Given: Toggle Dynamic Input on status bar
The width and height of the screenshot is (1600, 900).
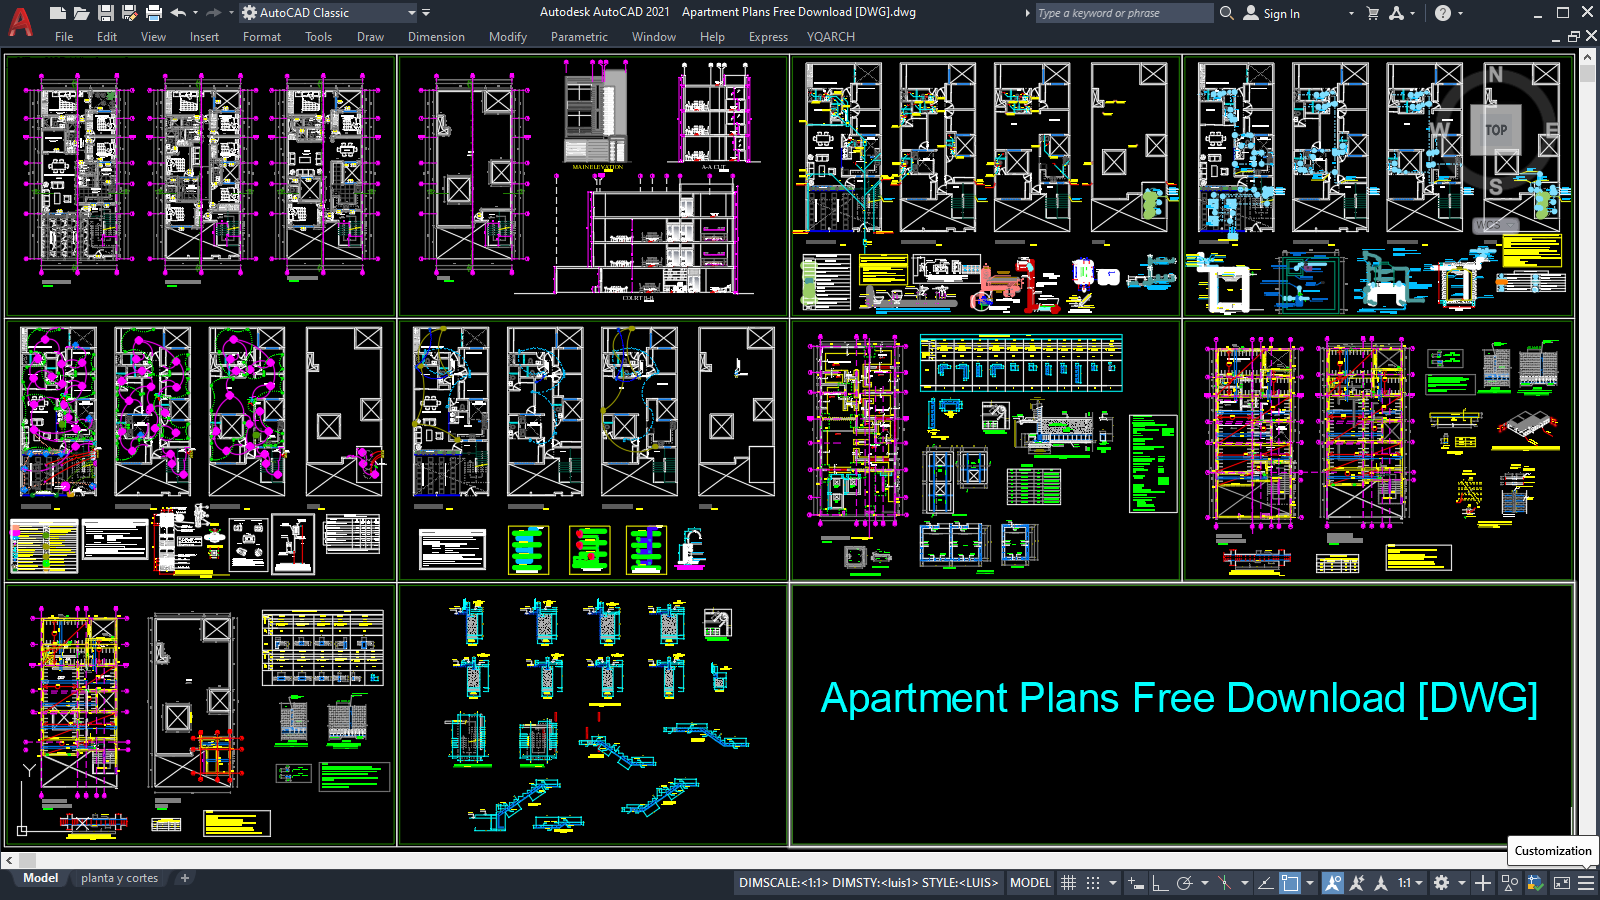Looking at the screenshot, I should 1135,883.
